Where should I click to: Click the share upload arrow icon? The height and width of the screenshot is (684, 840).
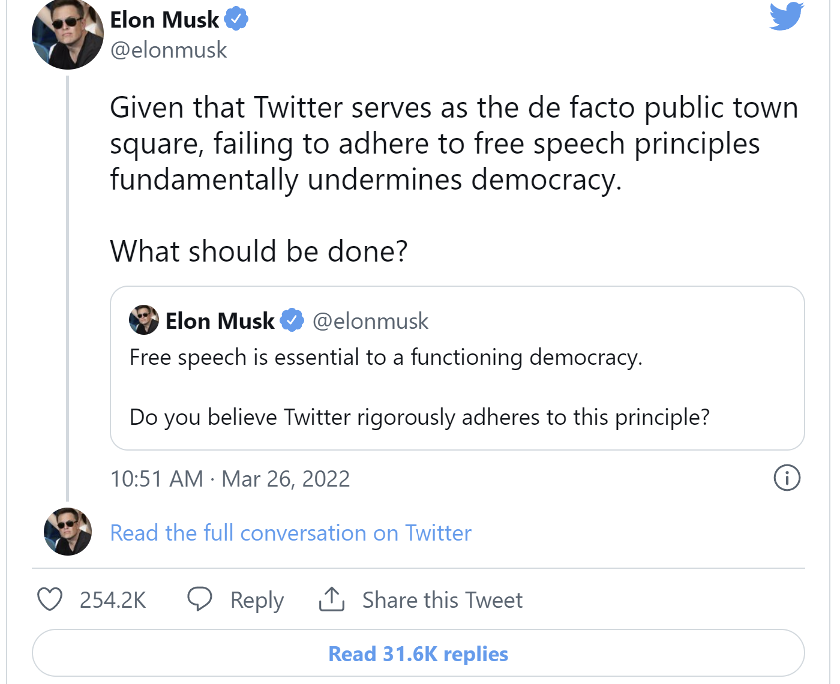331,600
